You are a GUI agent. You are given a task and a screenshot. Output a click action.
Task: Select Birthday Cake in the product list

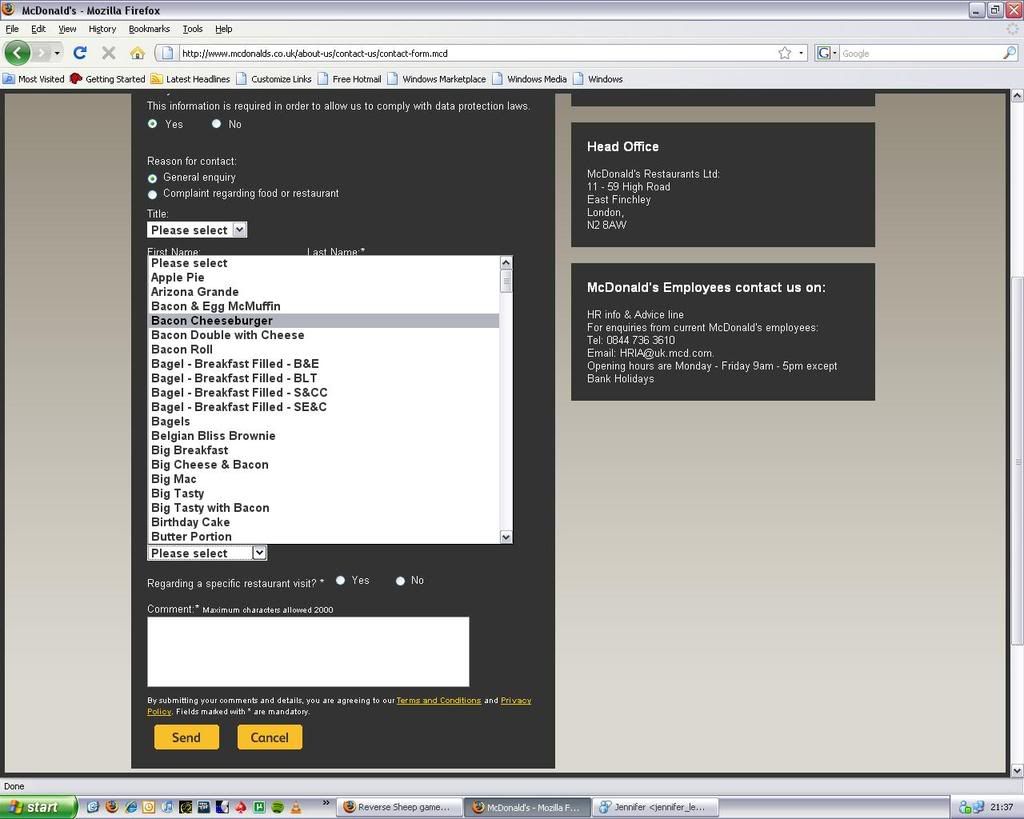[323, 522]
